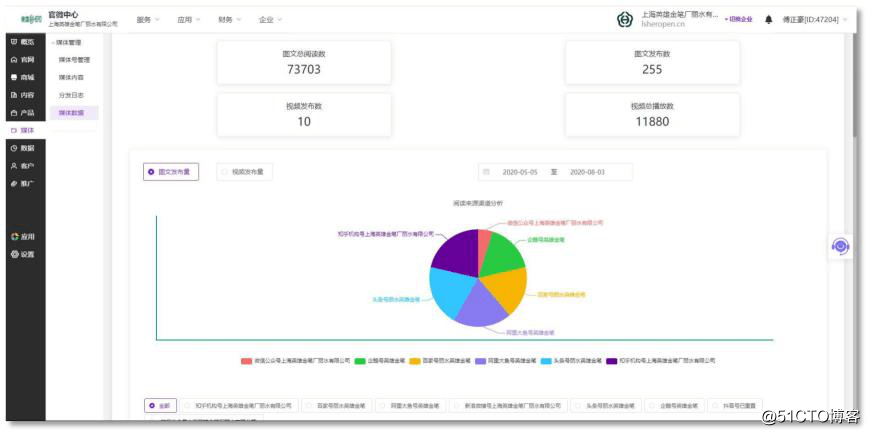Open 分发日志 in the media submenu
The height and width of the screenshot is (435, 870).
pos(72,95)
